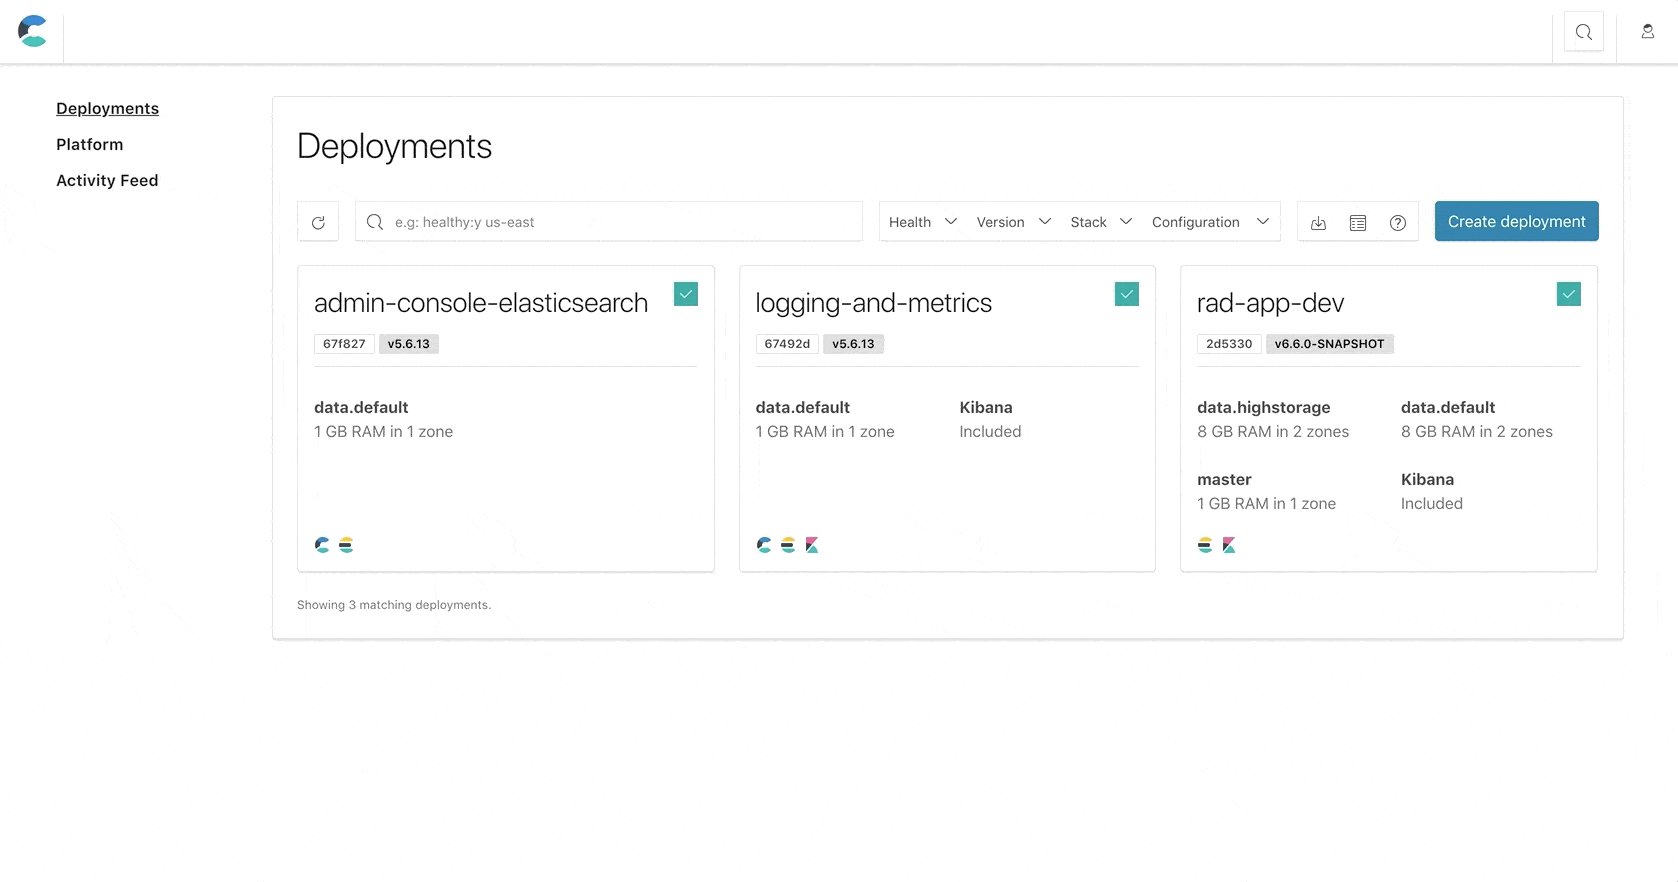Click Kibana label on logging-and-metrics card
The height and width of the screenshot is (882, 1678).
click(x=985, y=407)
